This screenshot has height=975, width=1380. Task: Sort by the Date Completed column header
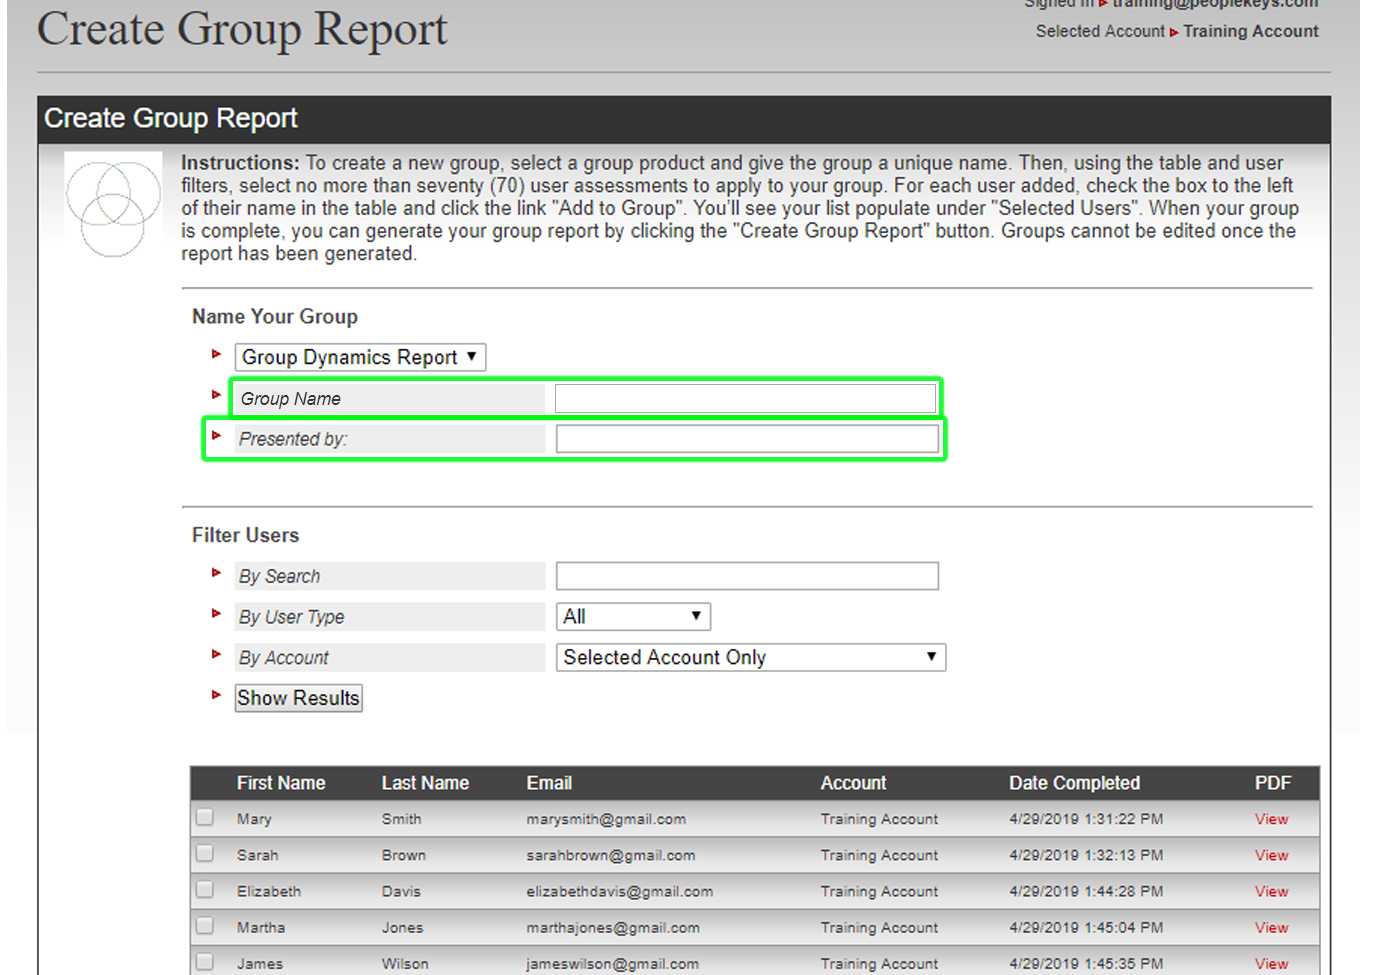pos(1074,783)
